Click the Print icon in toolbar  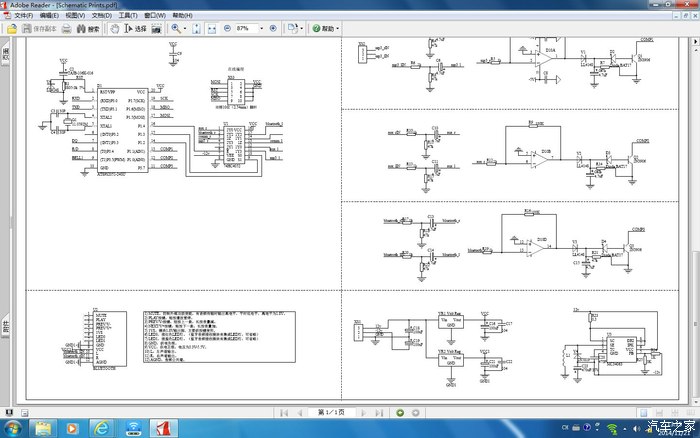[66, 29]
